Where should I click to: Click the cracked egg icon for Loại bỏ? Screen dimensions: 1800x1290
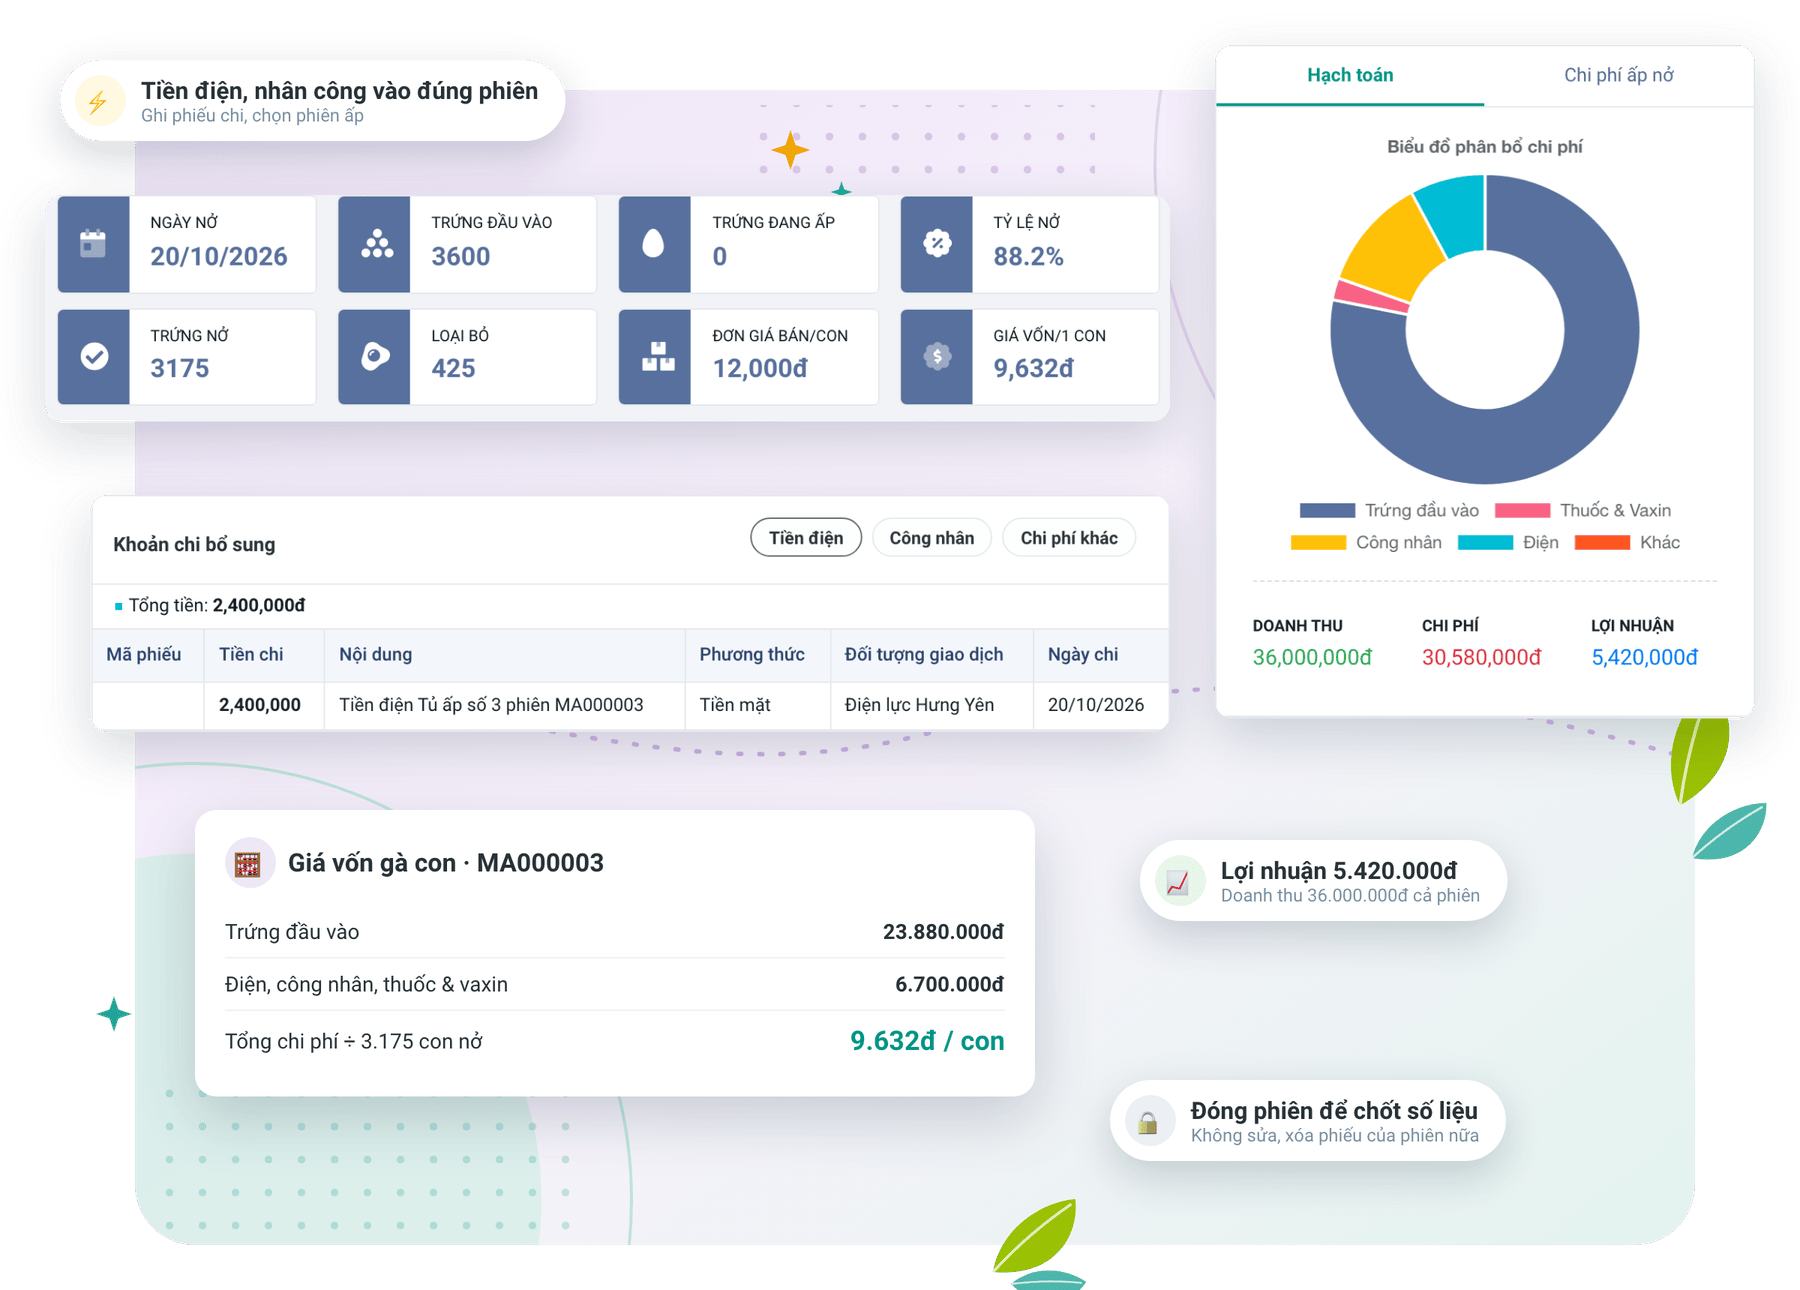coord(375,356)
